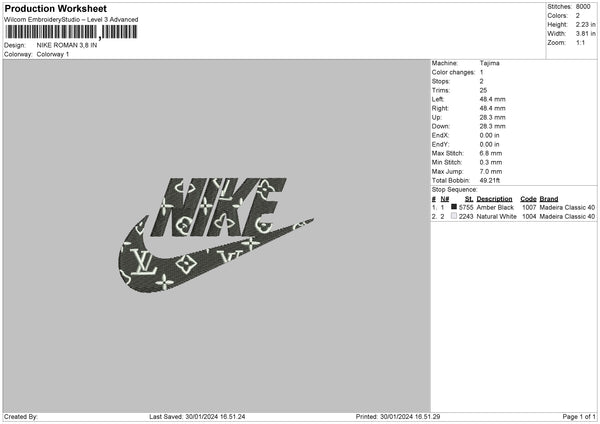
Task: Click the 'Colors:' label in the header
Action: pyautogui.click(x=558, y=16)
